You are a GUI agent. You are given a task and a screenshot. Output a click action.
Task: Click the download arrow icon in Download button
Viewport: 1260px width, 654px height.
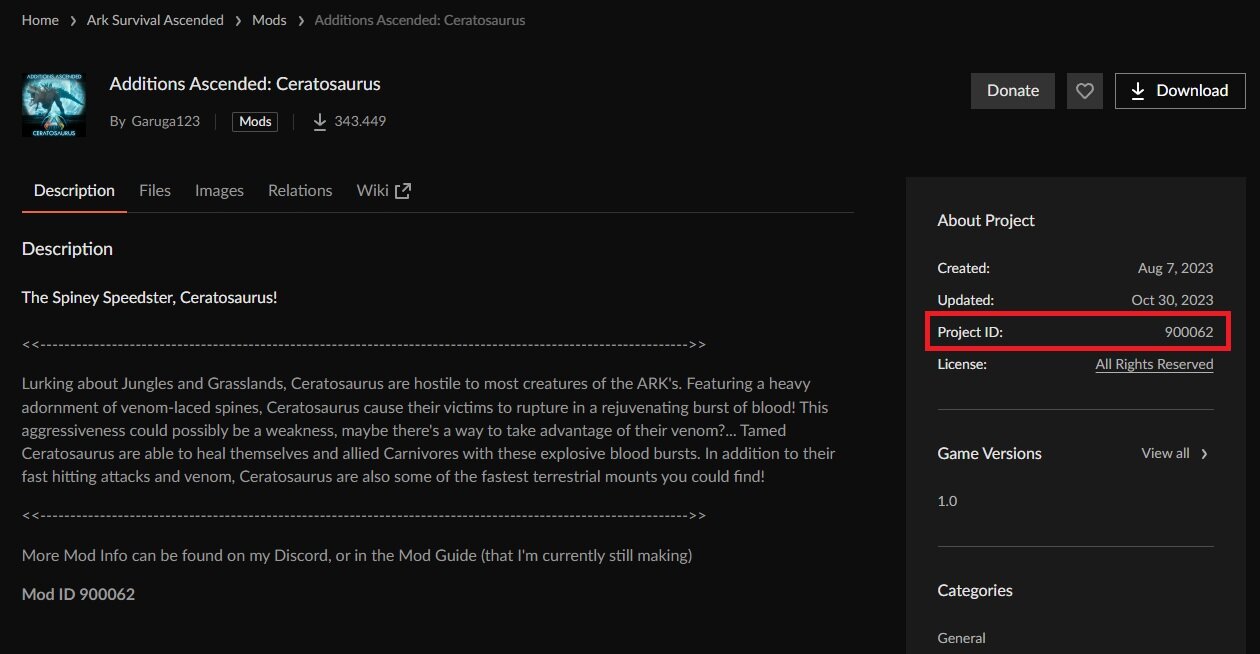coord(1137,91)
